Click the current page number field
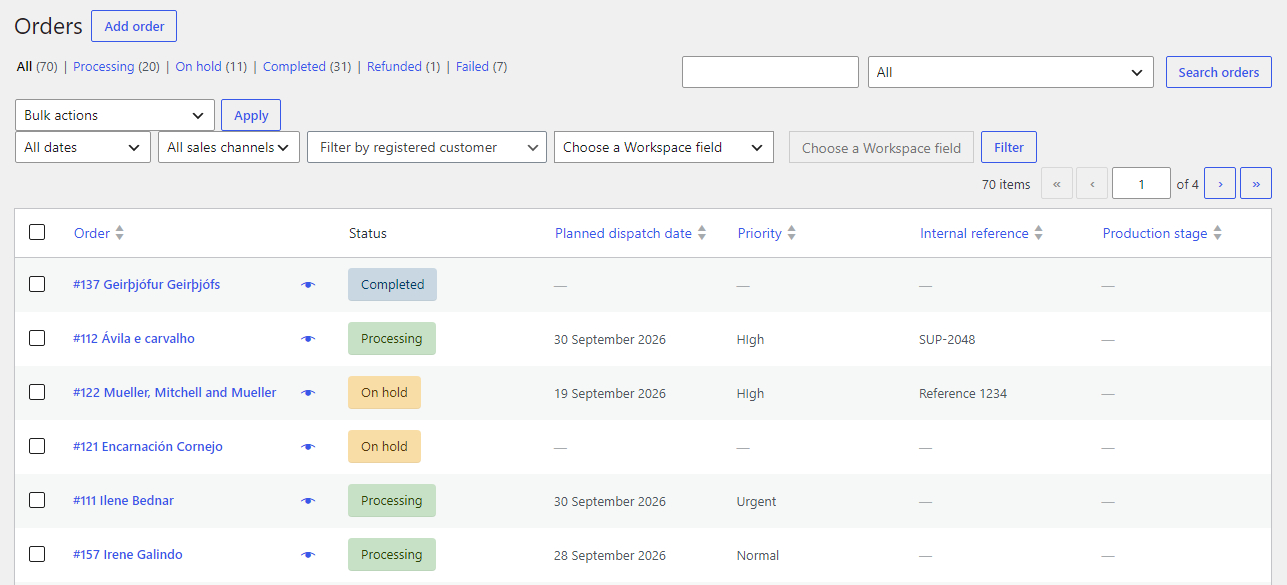The width and height of the screenshot is (1287, 585). (x=1141, y=183)
